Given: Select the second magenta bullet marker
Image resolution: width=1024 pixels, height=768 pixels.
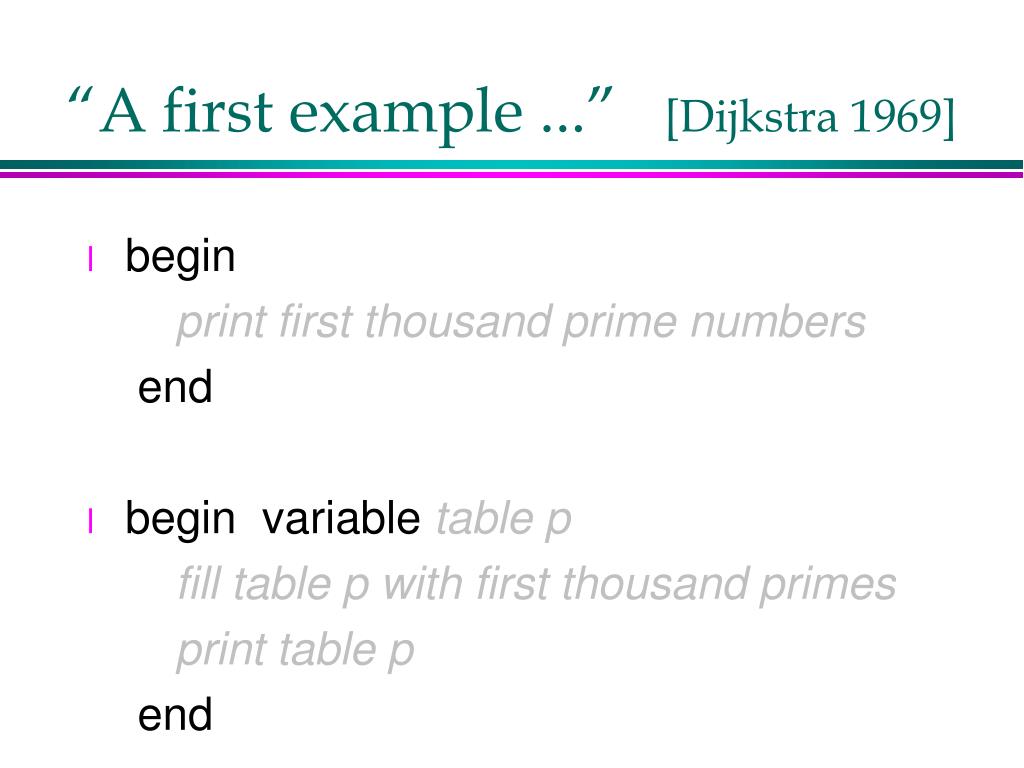Looking at the screenshot, I should click(90, 521).
